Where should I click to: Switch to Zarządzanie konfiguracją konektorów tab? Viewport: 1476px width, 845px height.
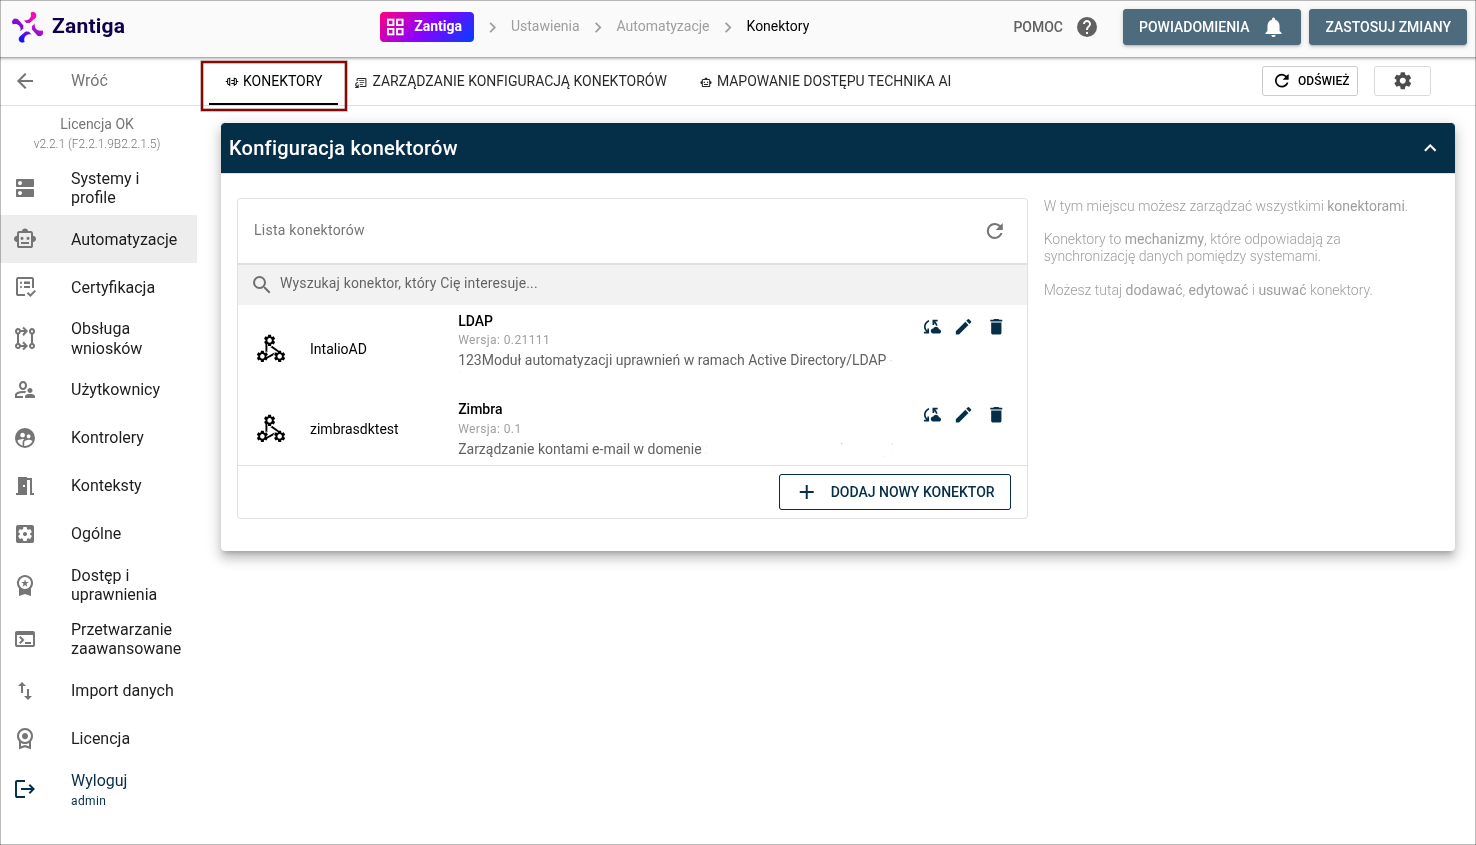[511, 81]
